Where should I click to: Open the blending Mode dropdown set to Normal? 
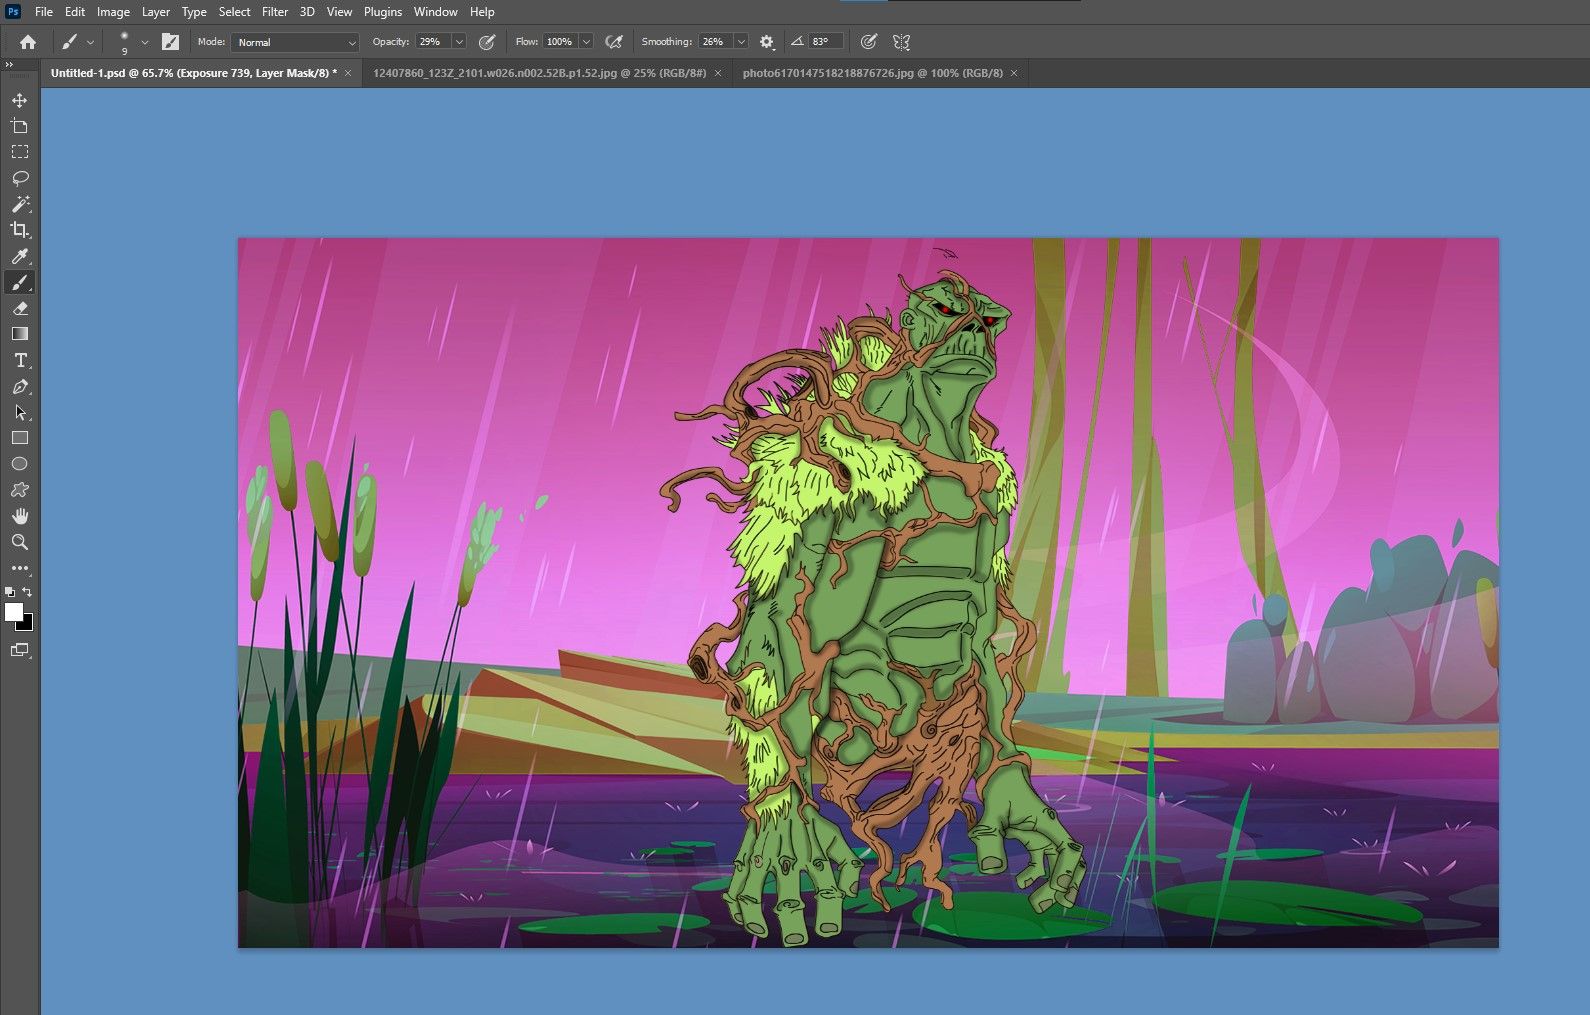[295, 42]
